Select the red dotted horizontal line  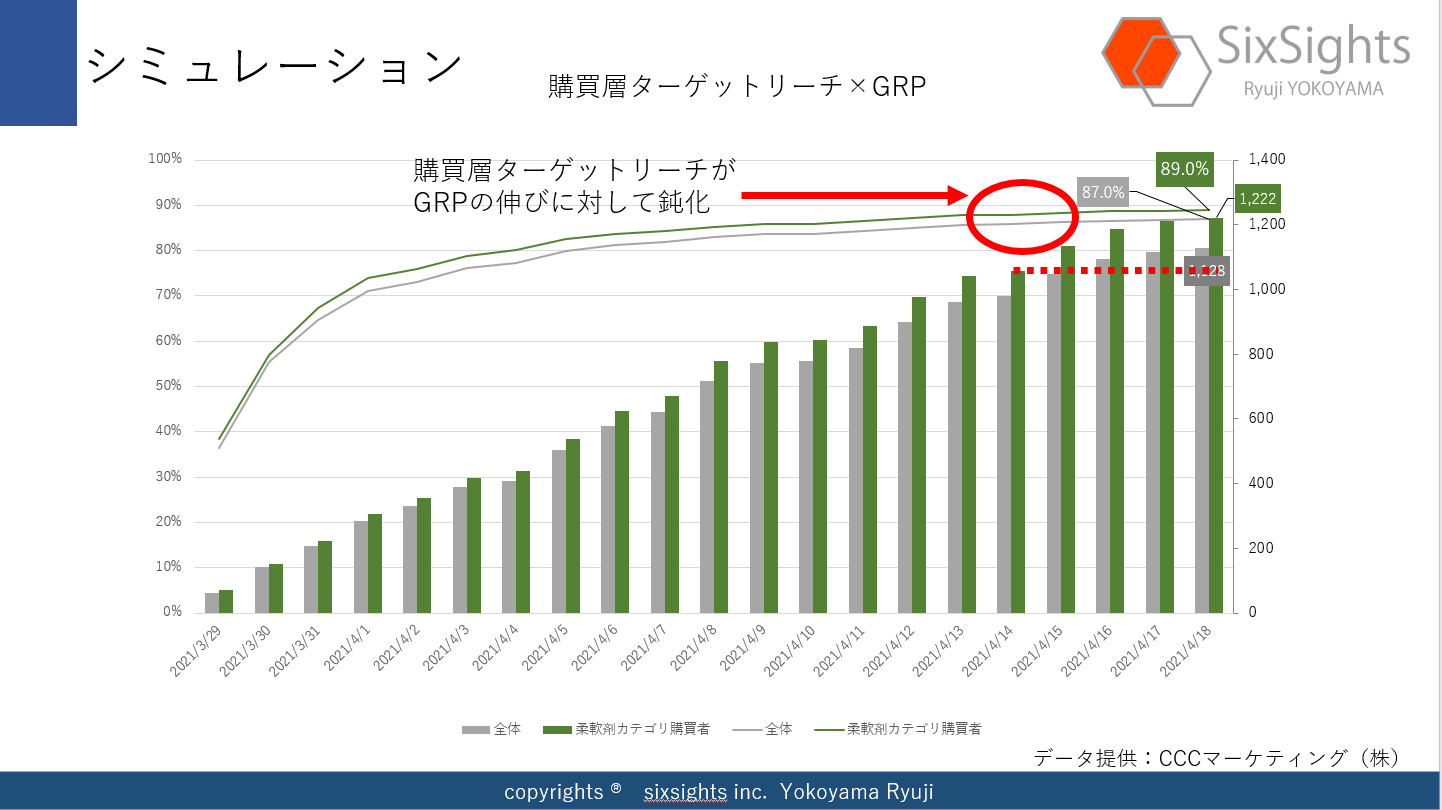1100,270
